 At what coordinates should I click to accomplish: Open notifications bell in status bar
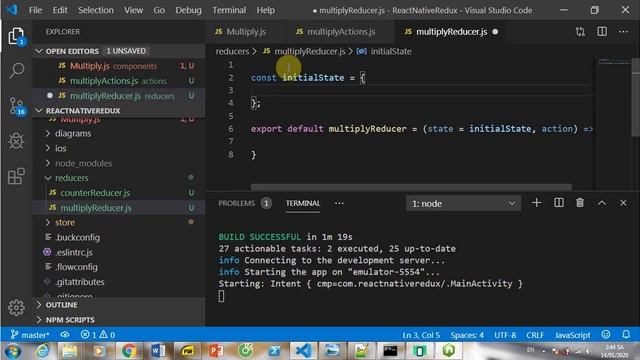point(626,335)
